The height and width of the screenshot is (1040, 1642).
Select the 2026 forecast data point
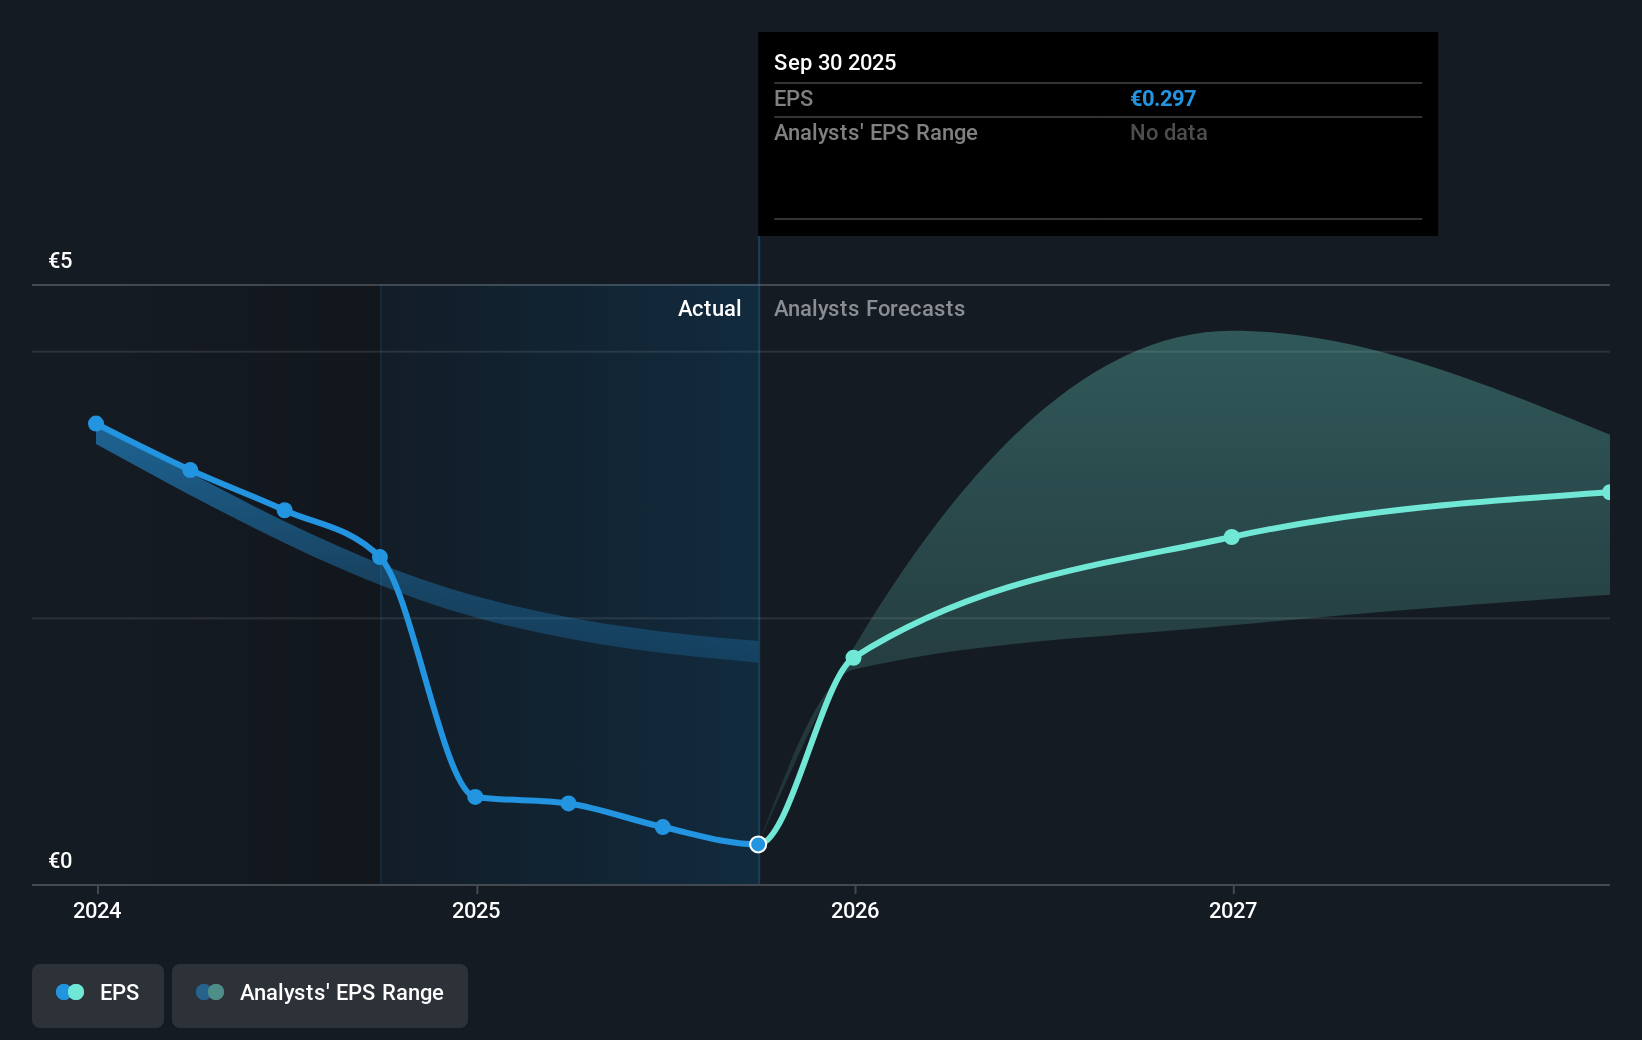coord(854,658)
